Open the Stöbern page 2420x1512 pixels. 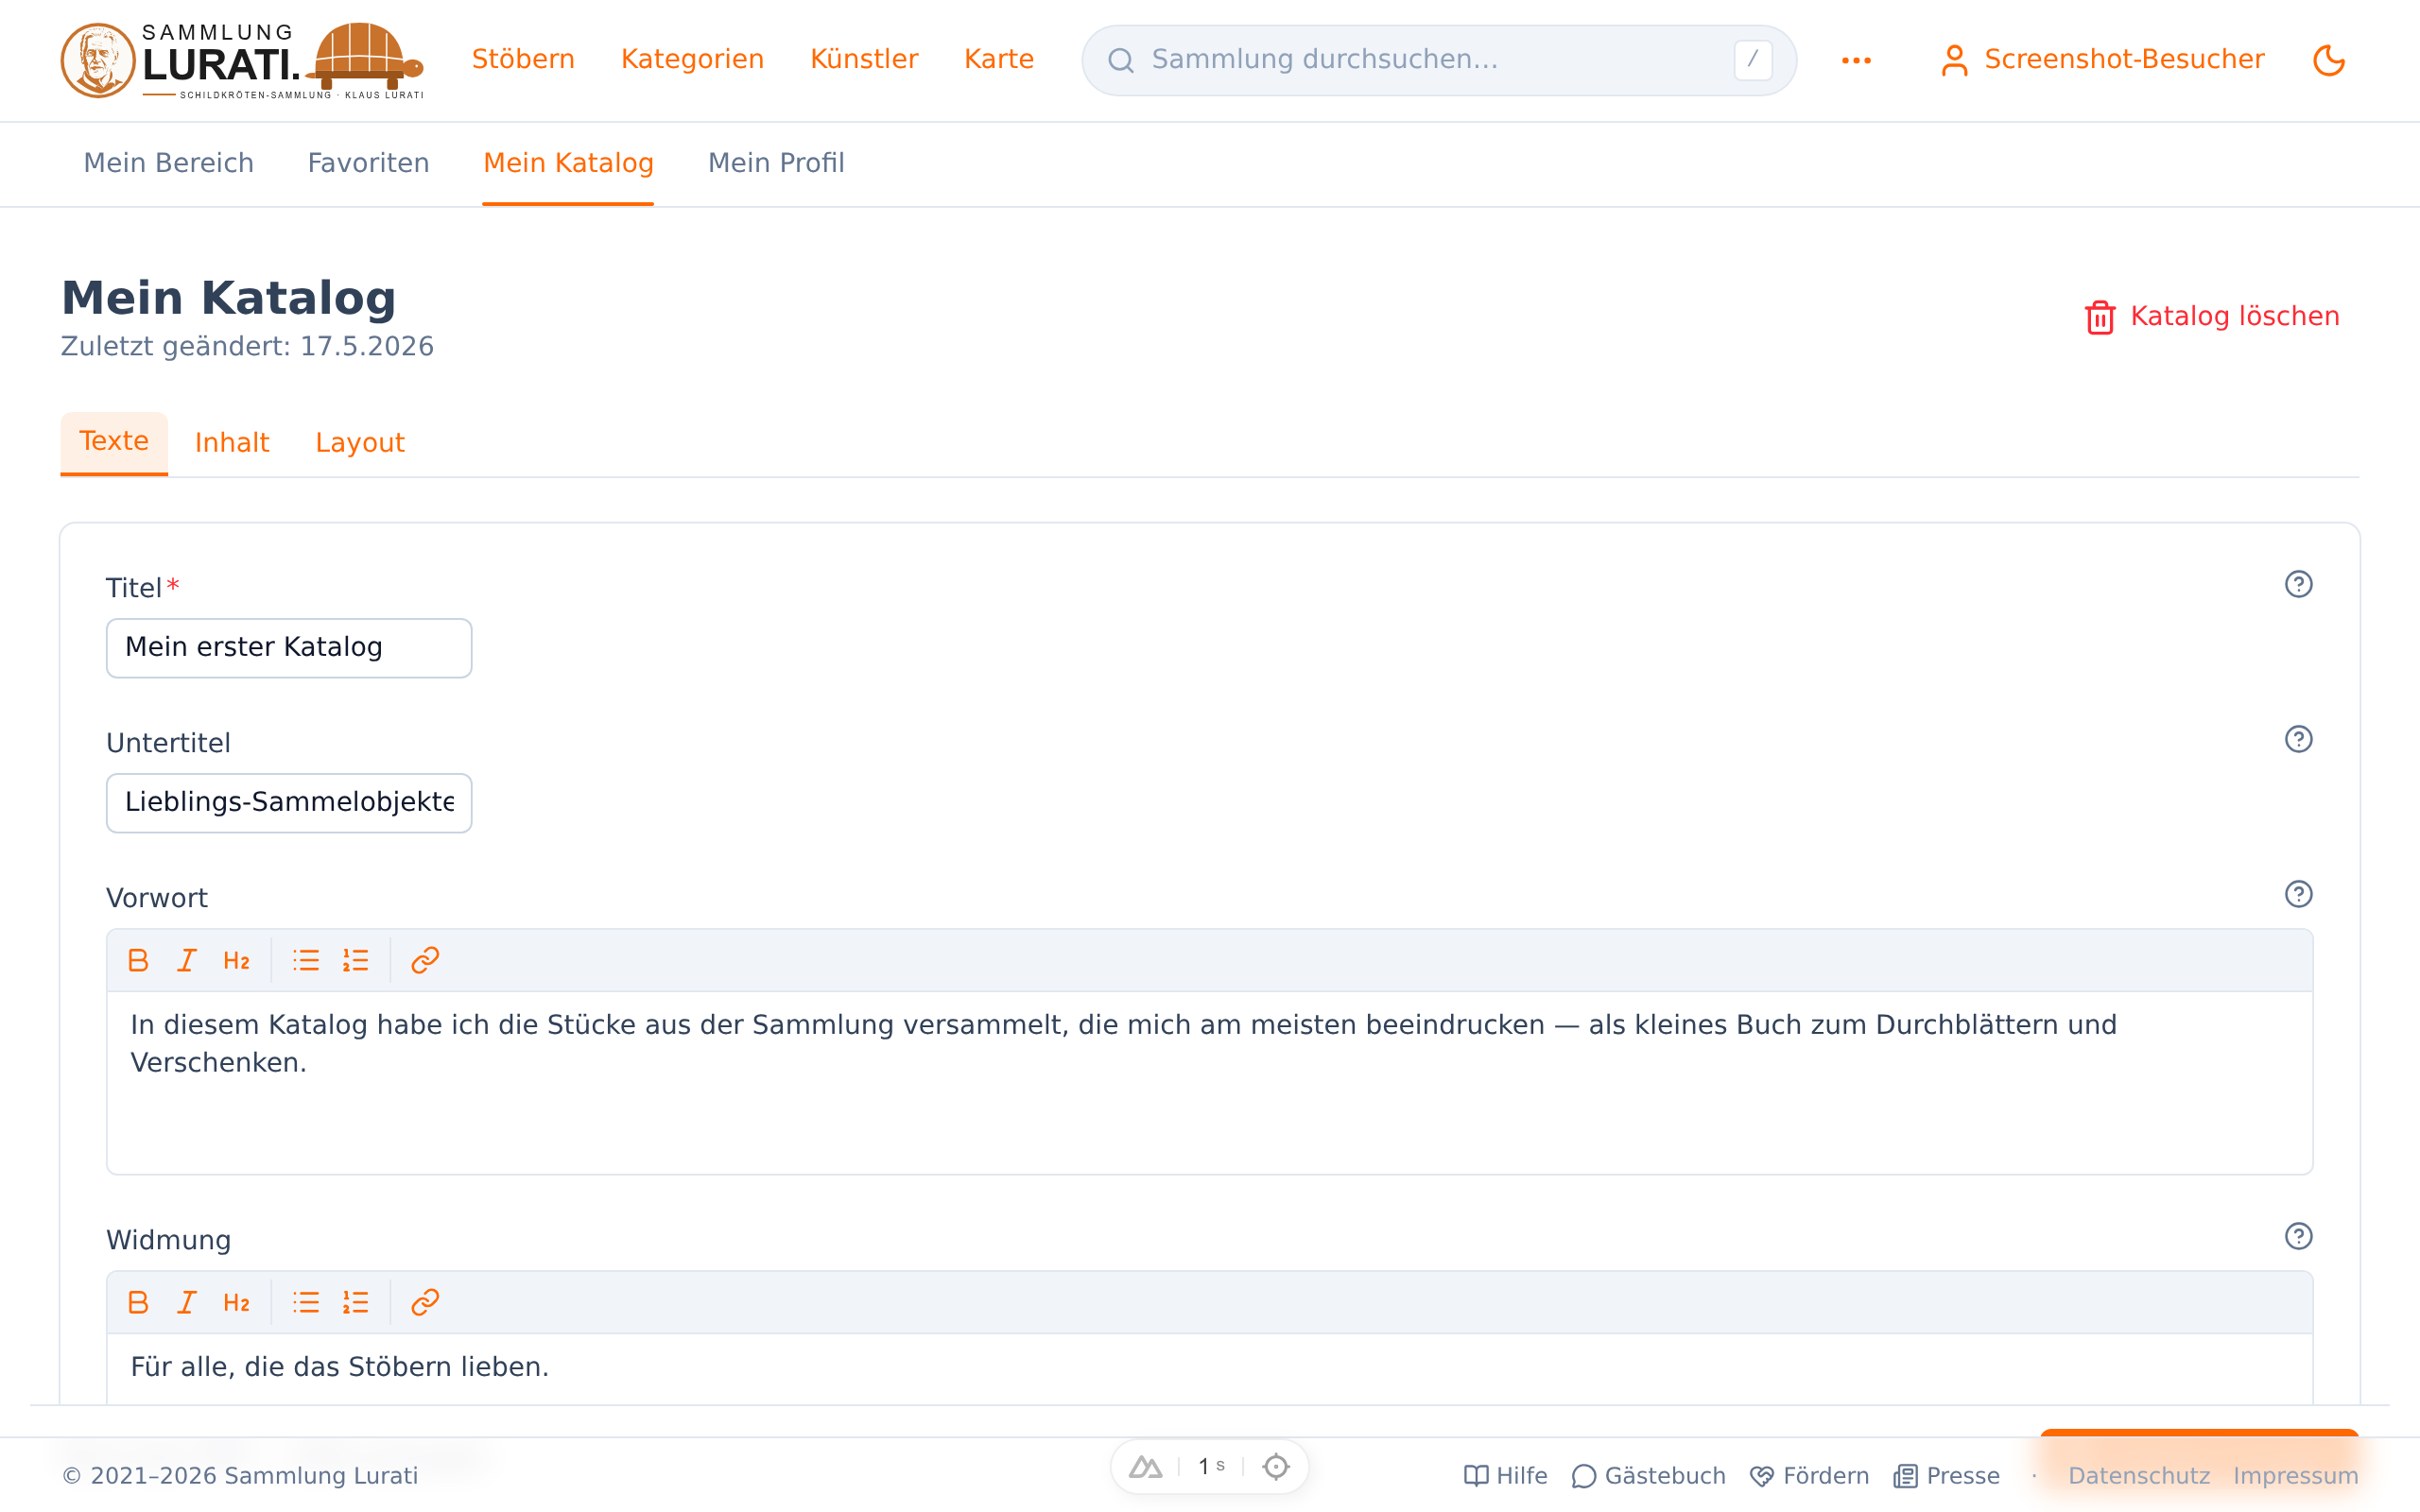(523, 60)
